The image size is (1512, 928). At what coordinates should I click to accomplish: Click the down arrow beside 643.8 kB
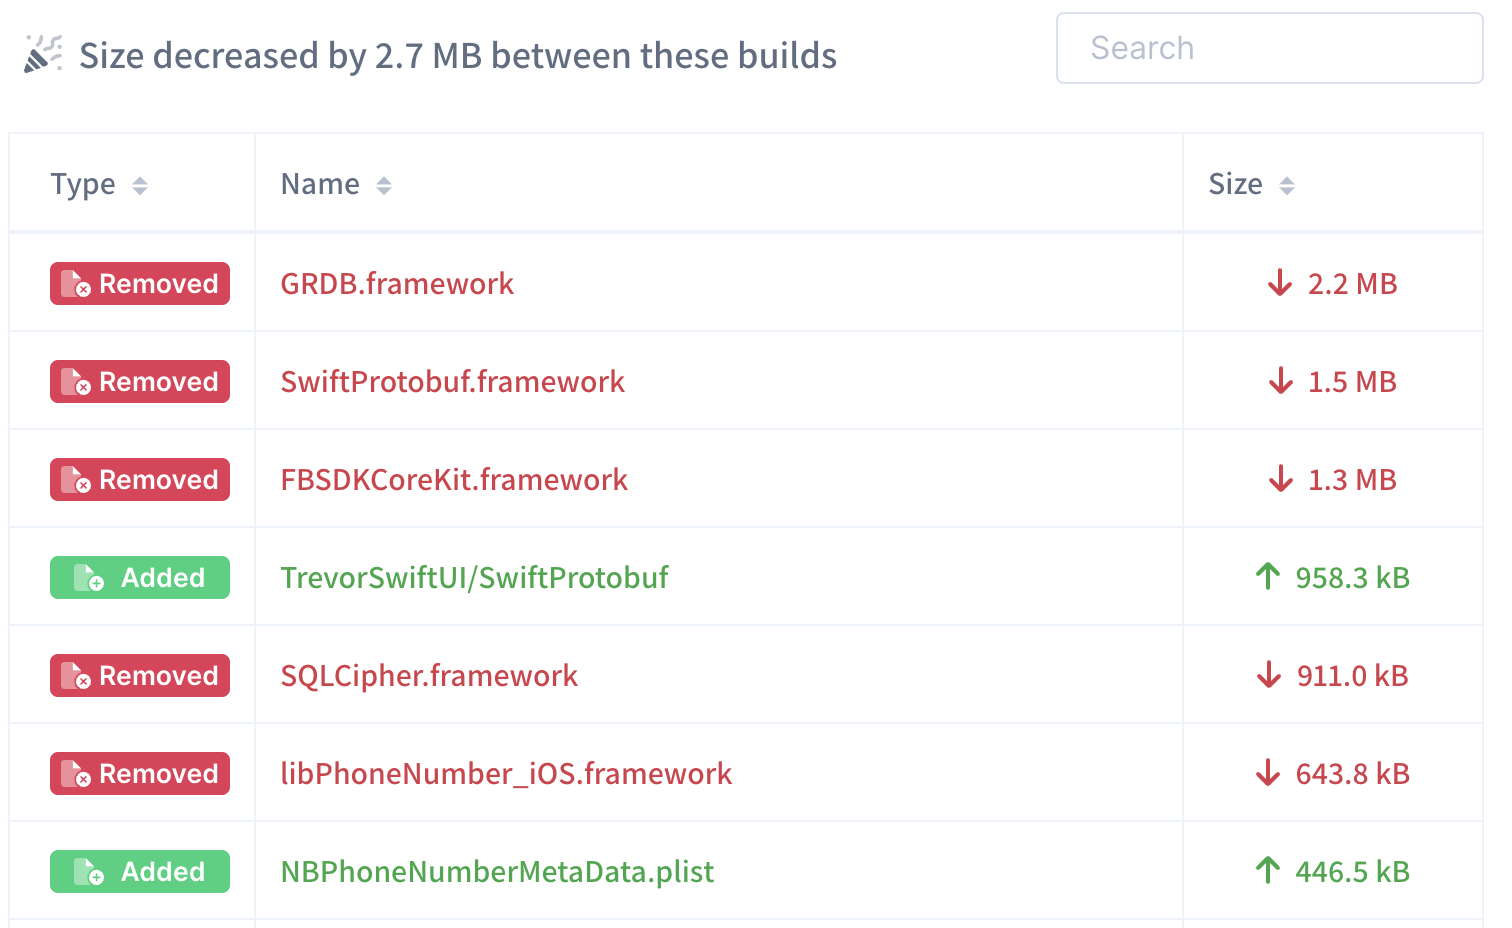point(1268,773)
